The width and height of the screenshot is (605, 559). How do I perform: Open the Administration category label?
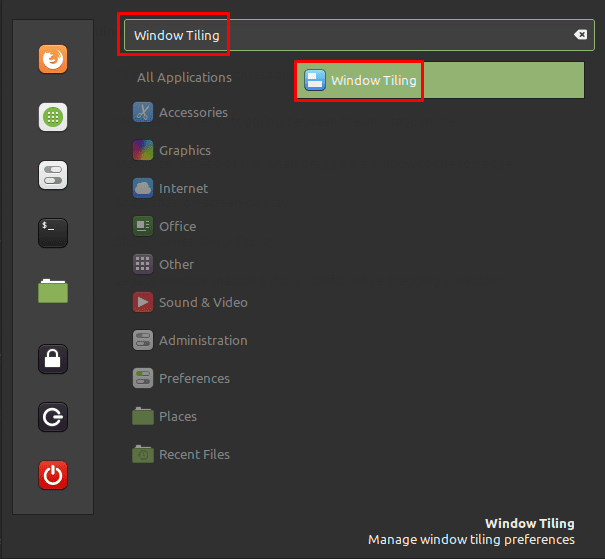coord(203,341)
